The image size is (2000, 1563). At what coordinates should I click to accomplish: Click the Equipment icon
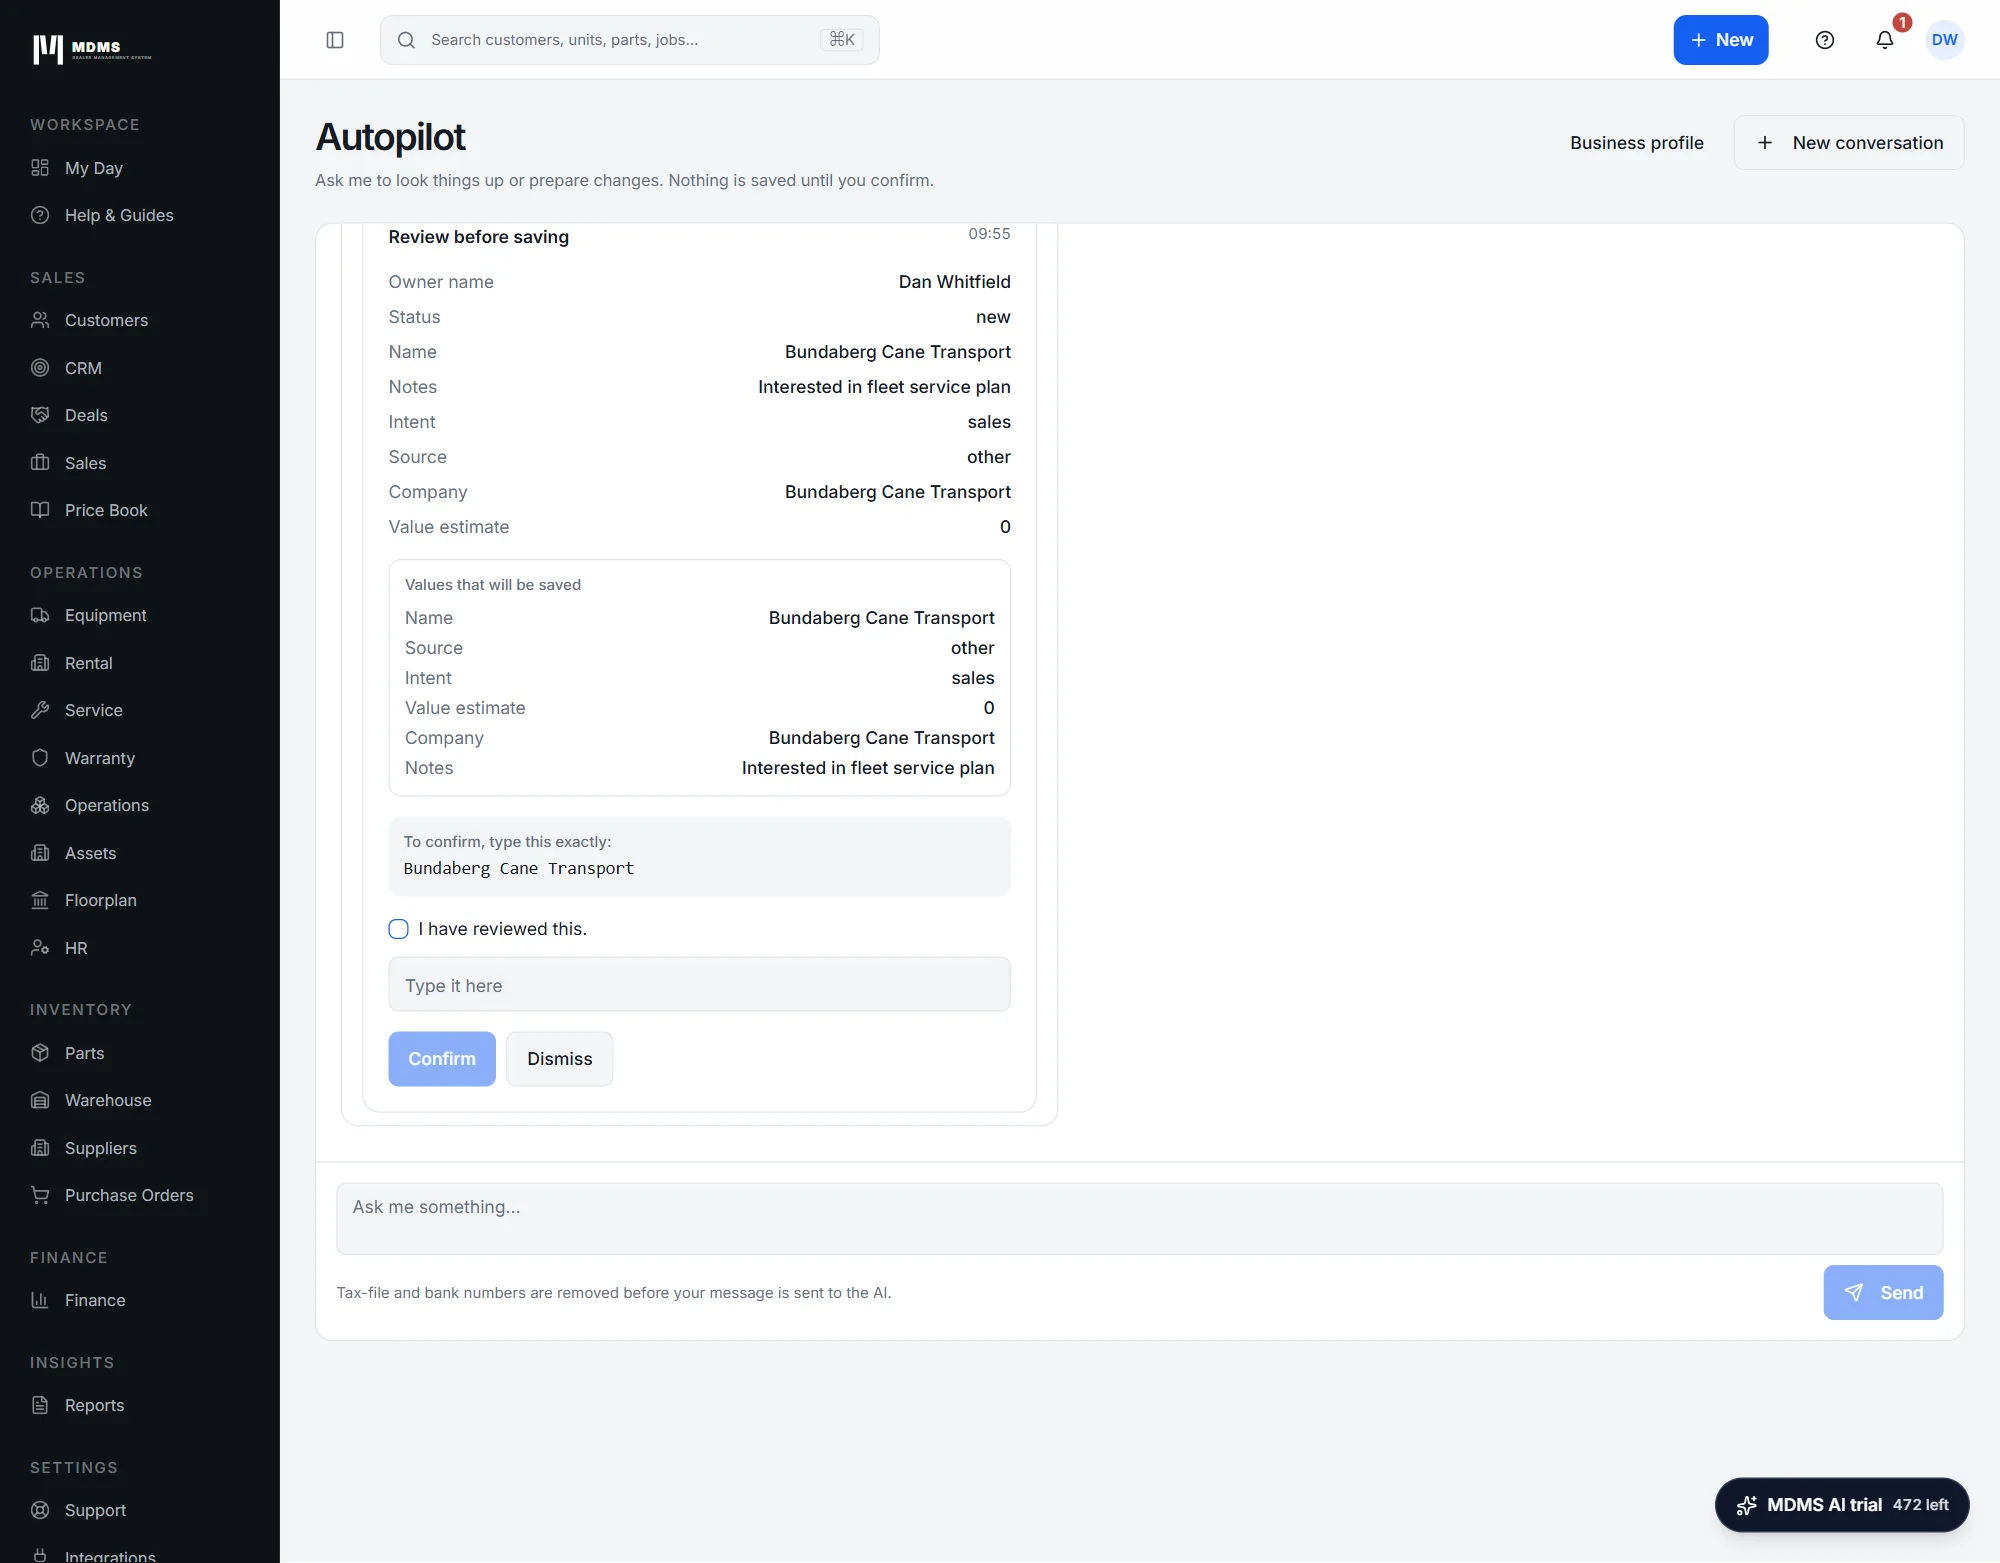[x=40, y=615]
